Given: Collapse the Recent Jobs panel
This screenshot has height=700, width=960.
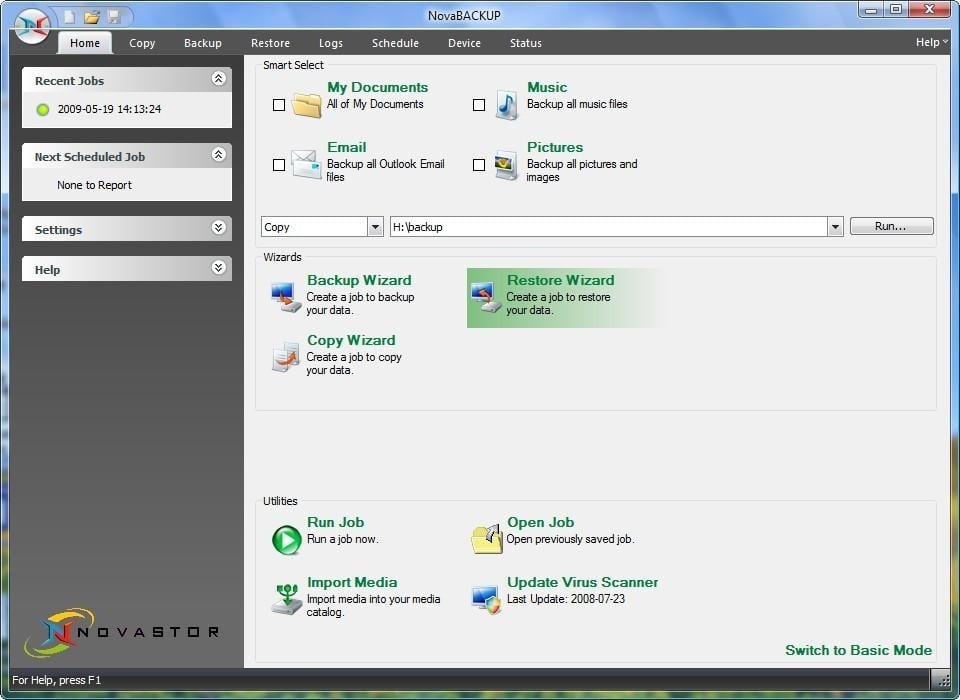Looking at the screenshot, I should pyautogui.click(x=219, y=80).
